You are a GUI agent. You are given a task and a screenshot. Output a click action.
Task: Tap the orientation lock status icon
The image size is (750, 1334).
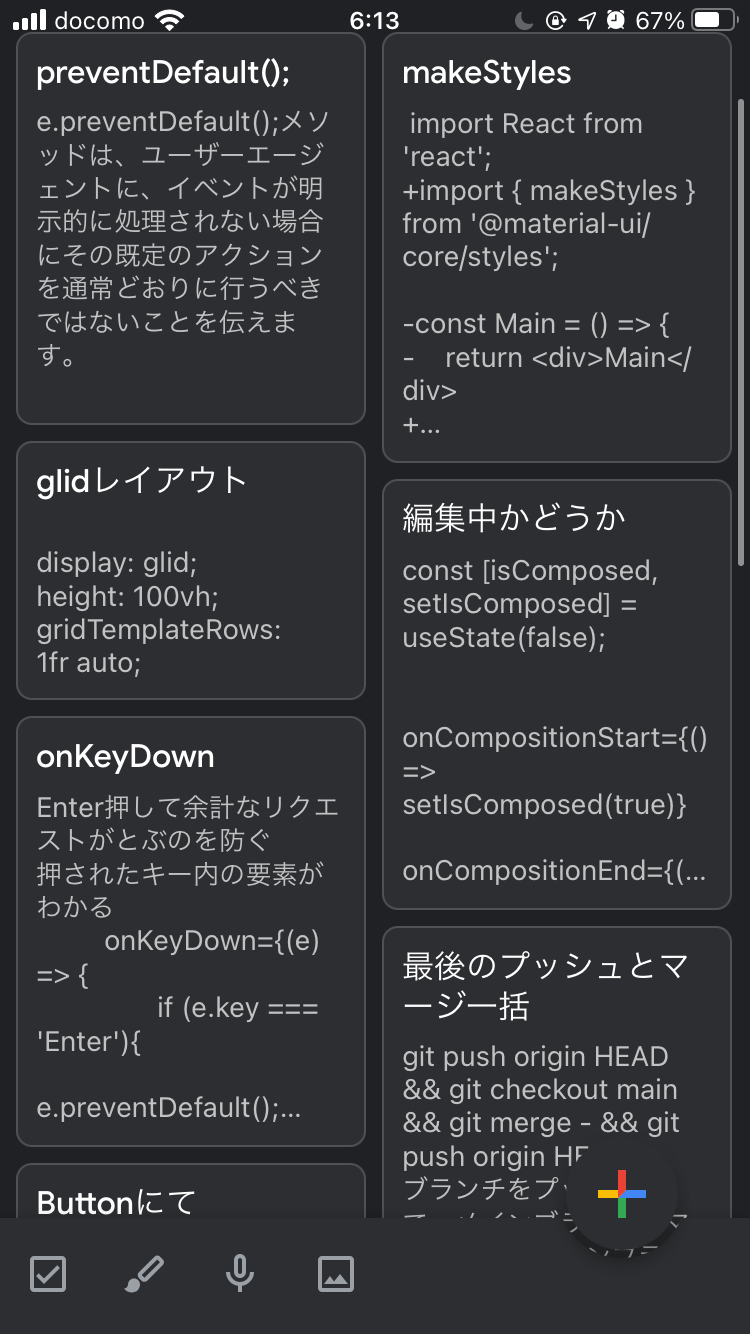click(556, 20)
